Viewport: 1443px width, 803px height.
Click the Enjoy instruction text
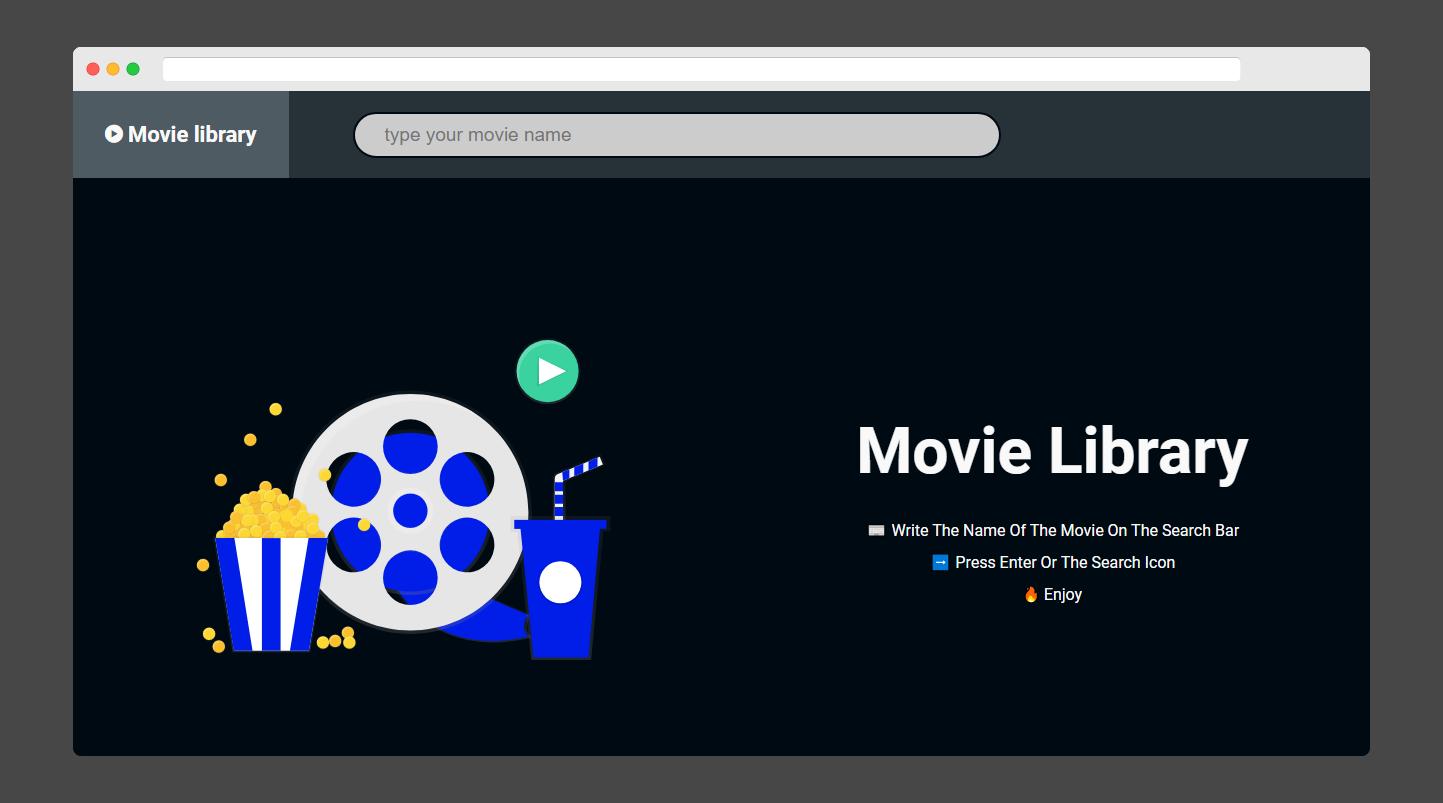click(x=1062, y=593)
